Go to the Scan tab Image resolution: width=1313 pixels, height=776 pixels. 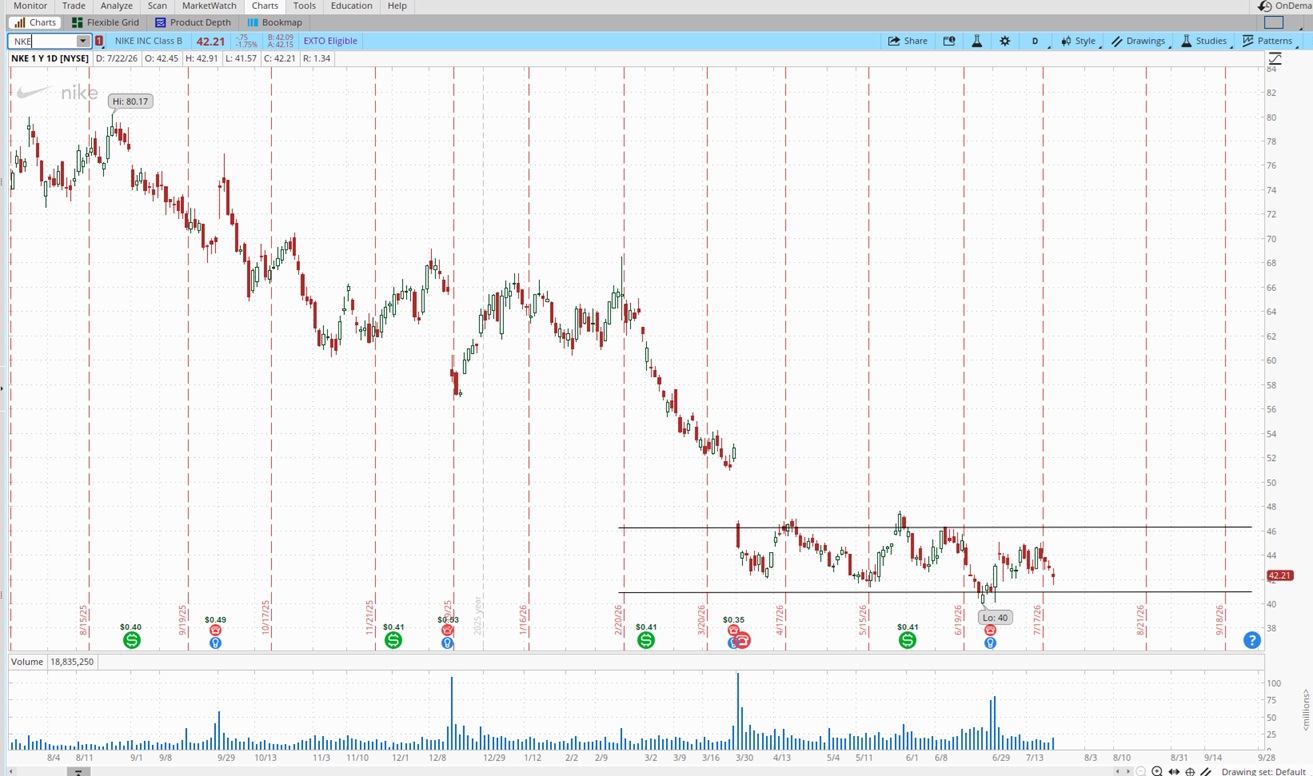click(157, 6)
